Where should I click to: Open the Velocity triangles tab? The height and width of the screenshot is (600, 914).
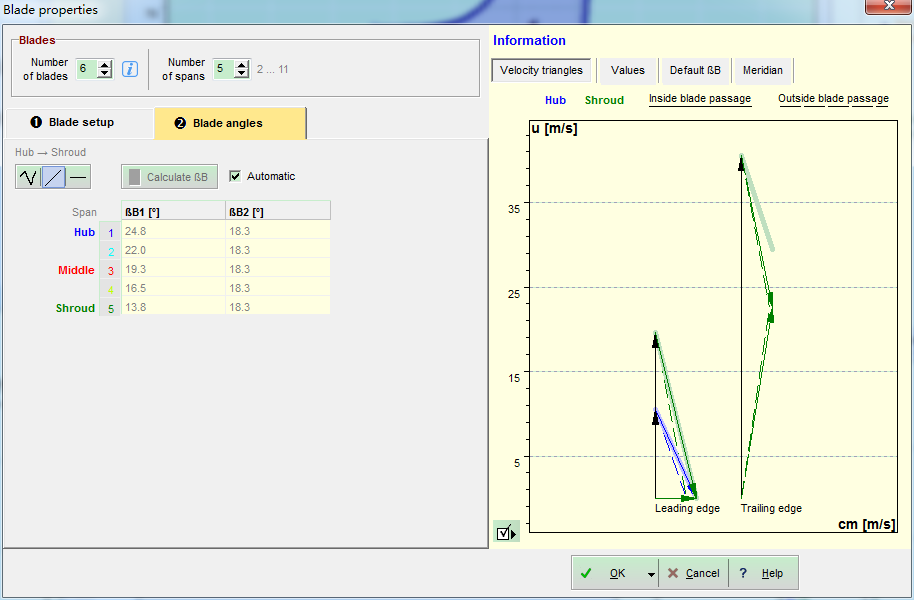coord(541,71)
